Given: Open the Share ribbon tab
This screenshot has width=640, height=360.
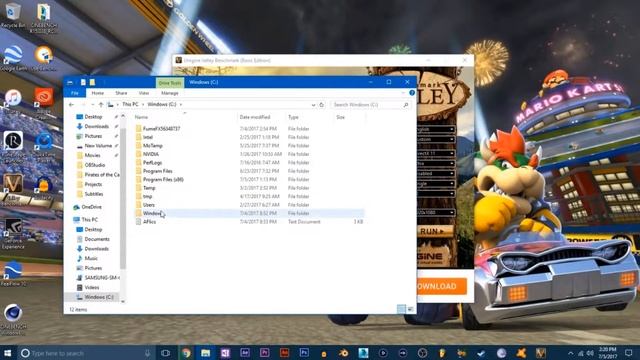Looking at the screenshot, I should click(121, 93).
